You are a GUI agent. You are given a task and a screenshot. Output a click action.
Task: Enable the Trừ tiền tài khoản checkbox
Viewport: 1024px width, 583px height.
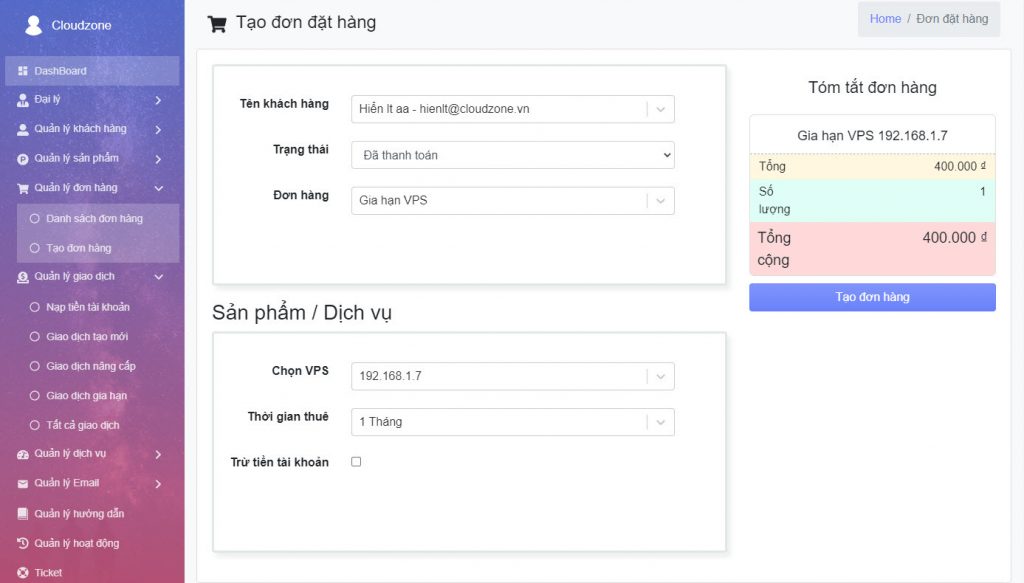(x=355, y=462)
